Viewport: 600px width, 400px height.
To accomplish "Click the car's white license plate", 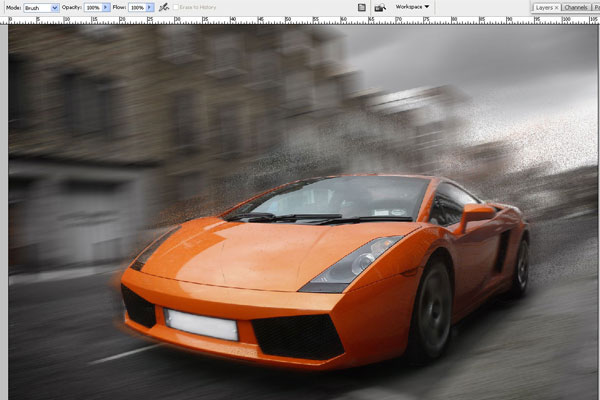I will pyautogui.click(x=201, y=325).
